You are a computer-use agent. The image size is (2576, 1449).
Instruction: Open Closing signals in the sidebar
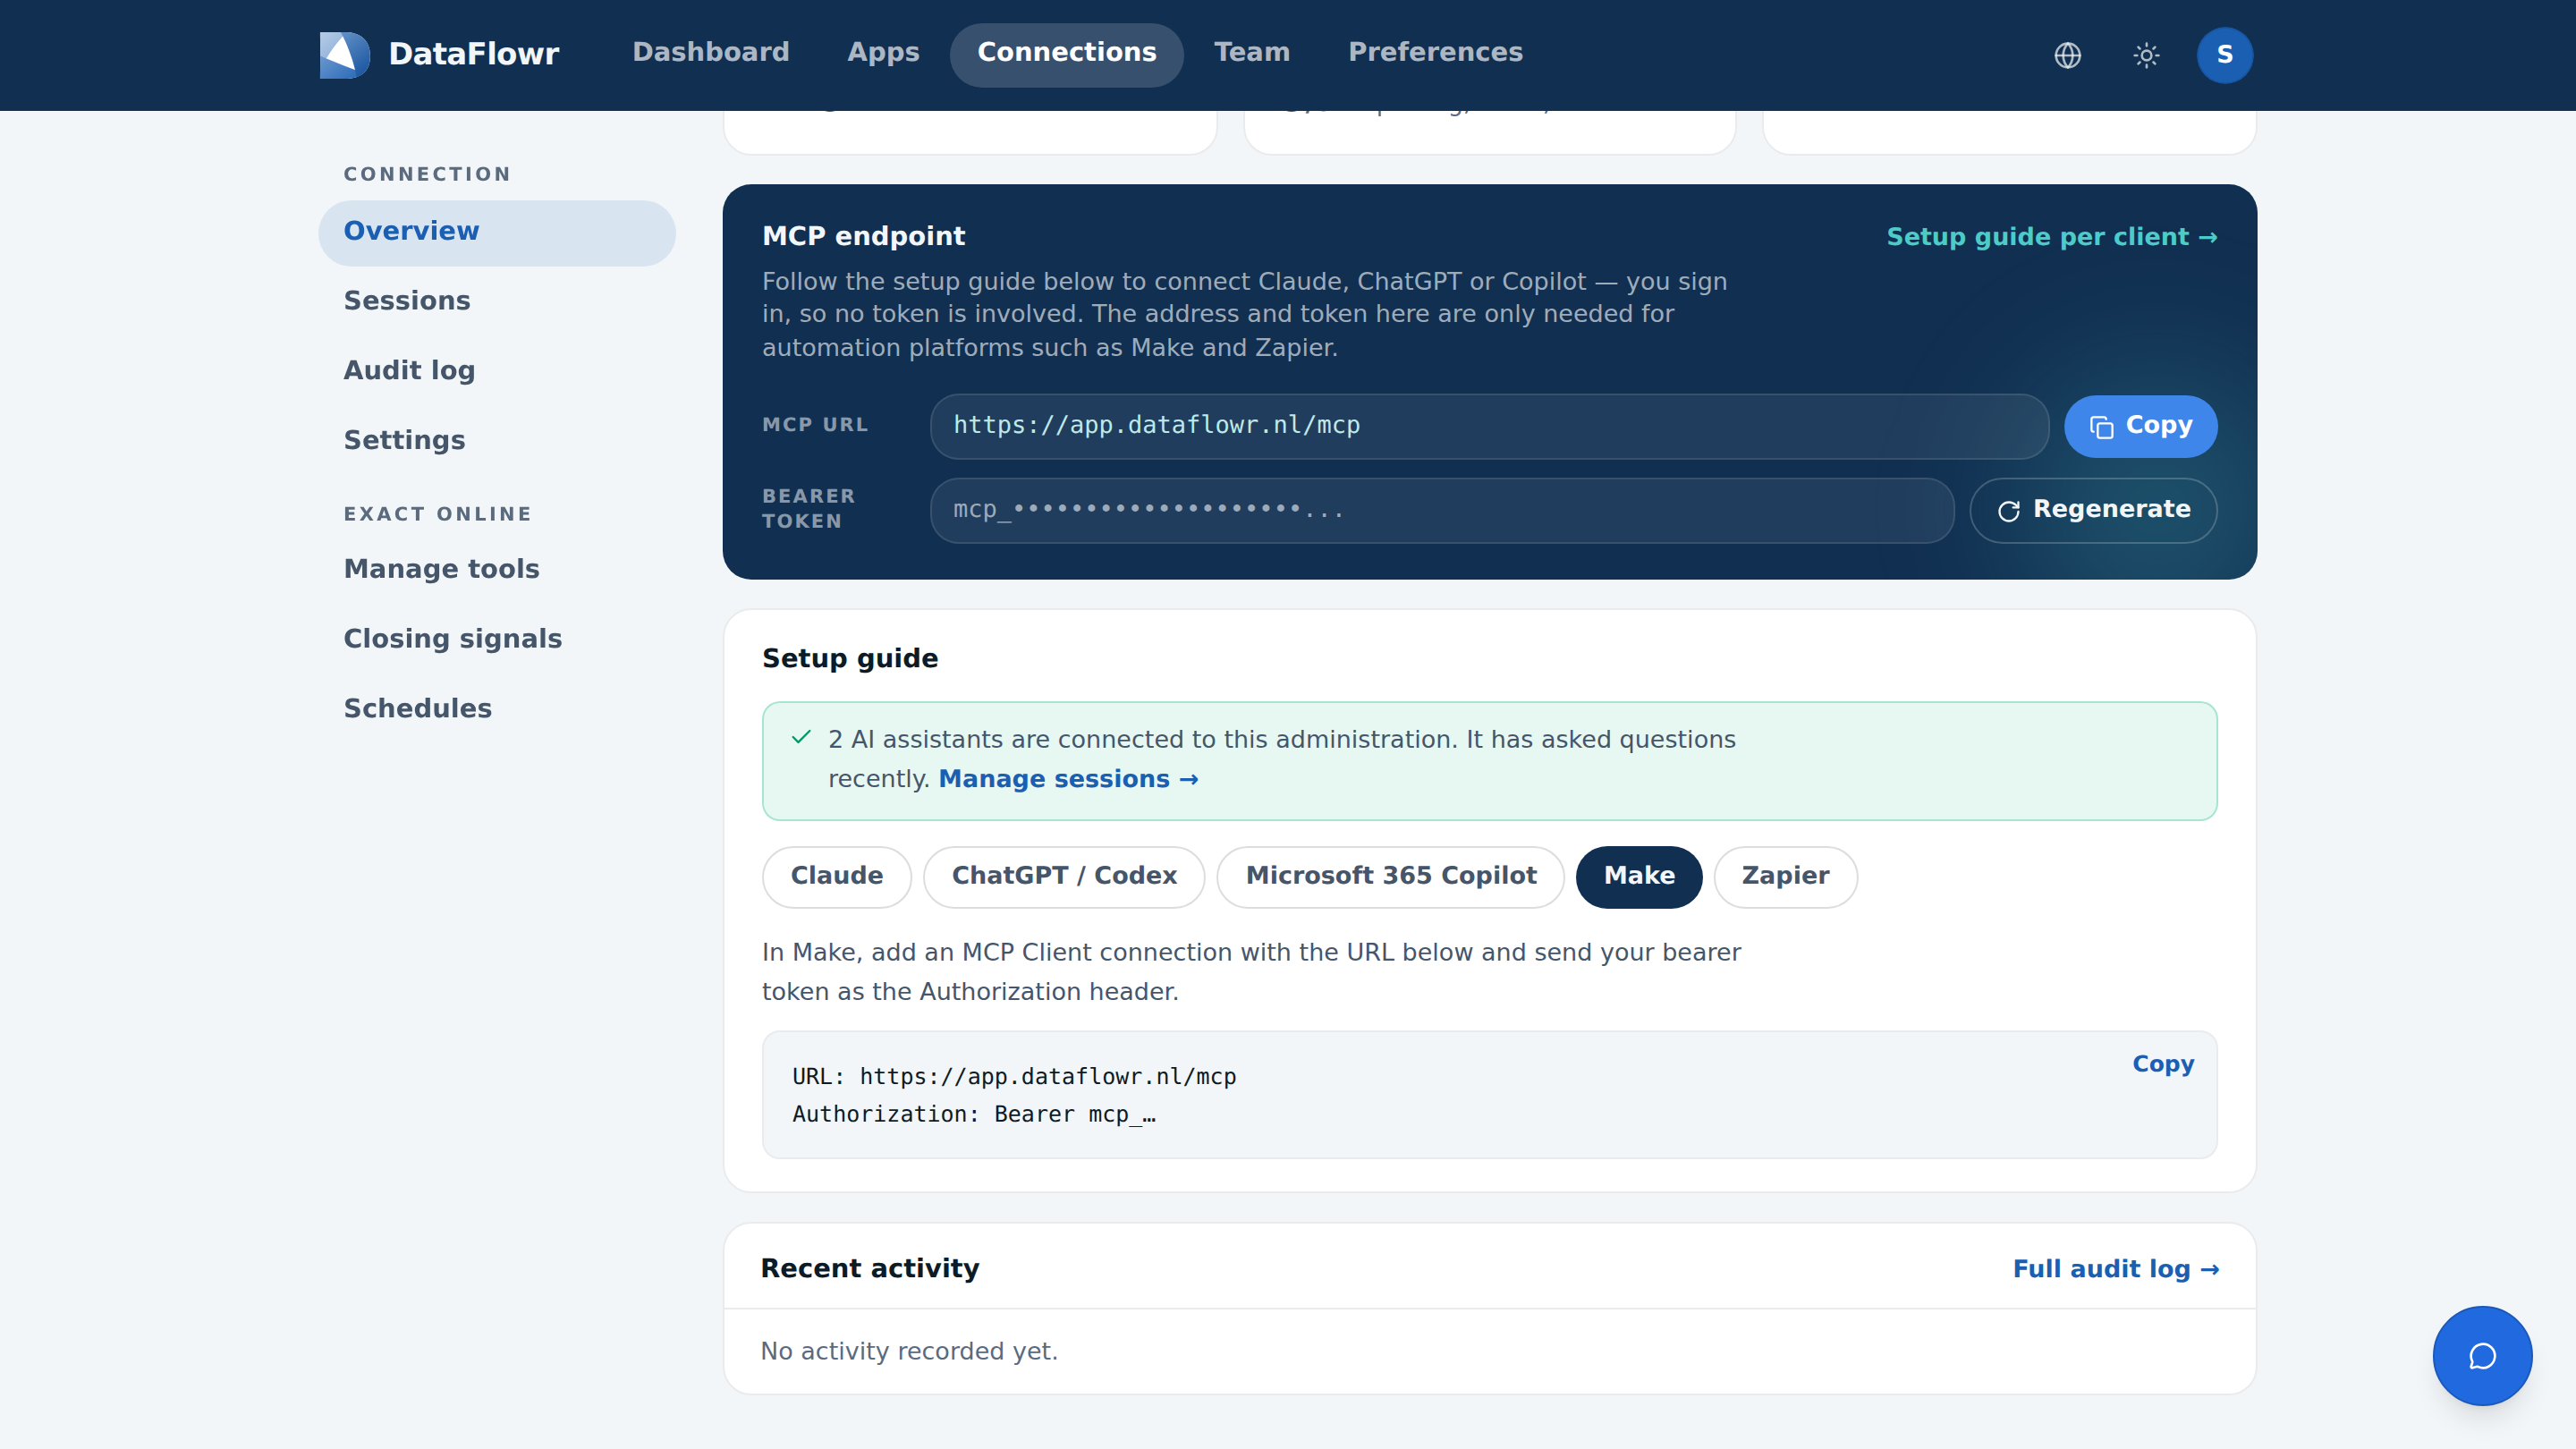497,639
